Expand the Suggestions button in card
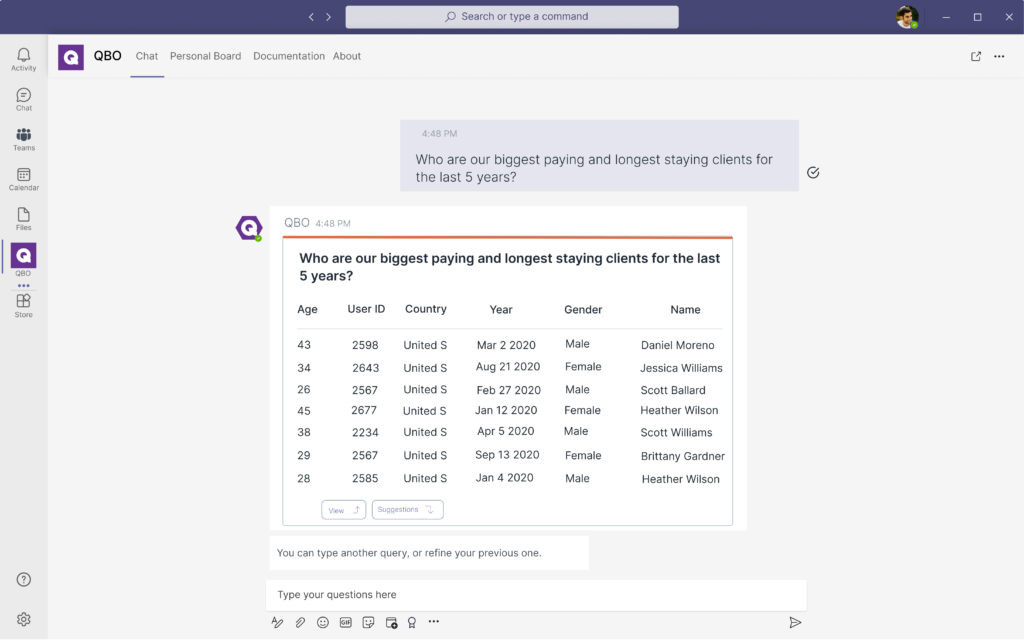The height and width of the screenshot is (640, 1024). pos(407,510)
